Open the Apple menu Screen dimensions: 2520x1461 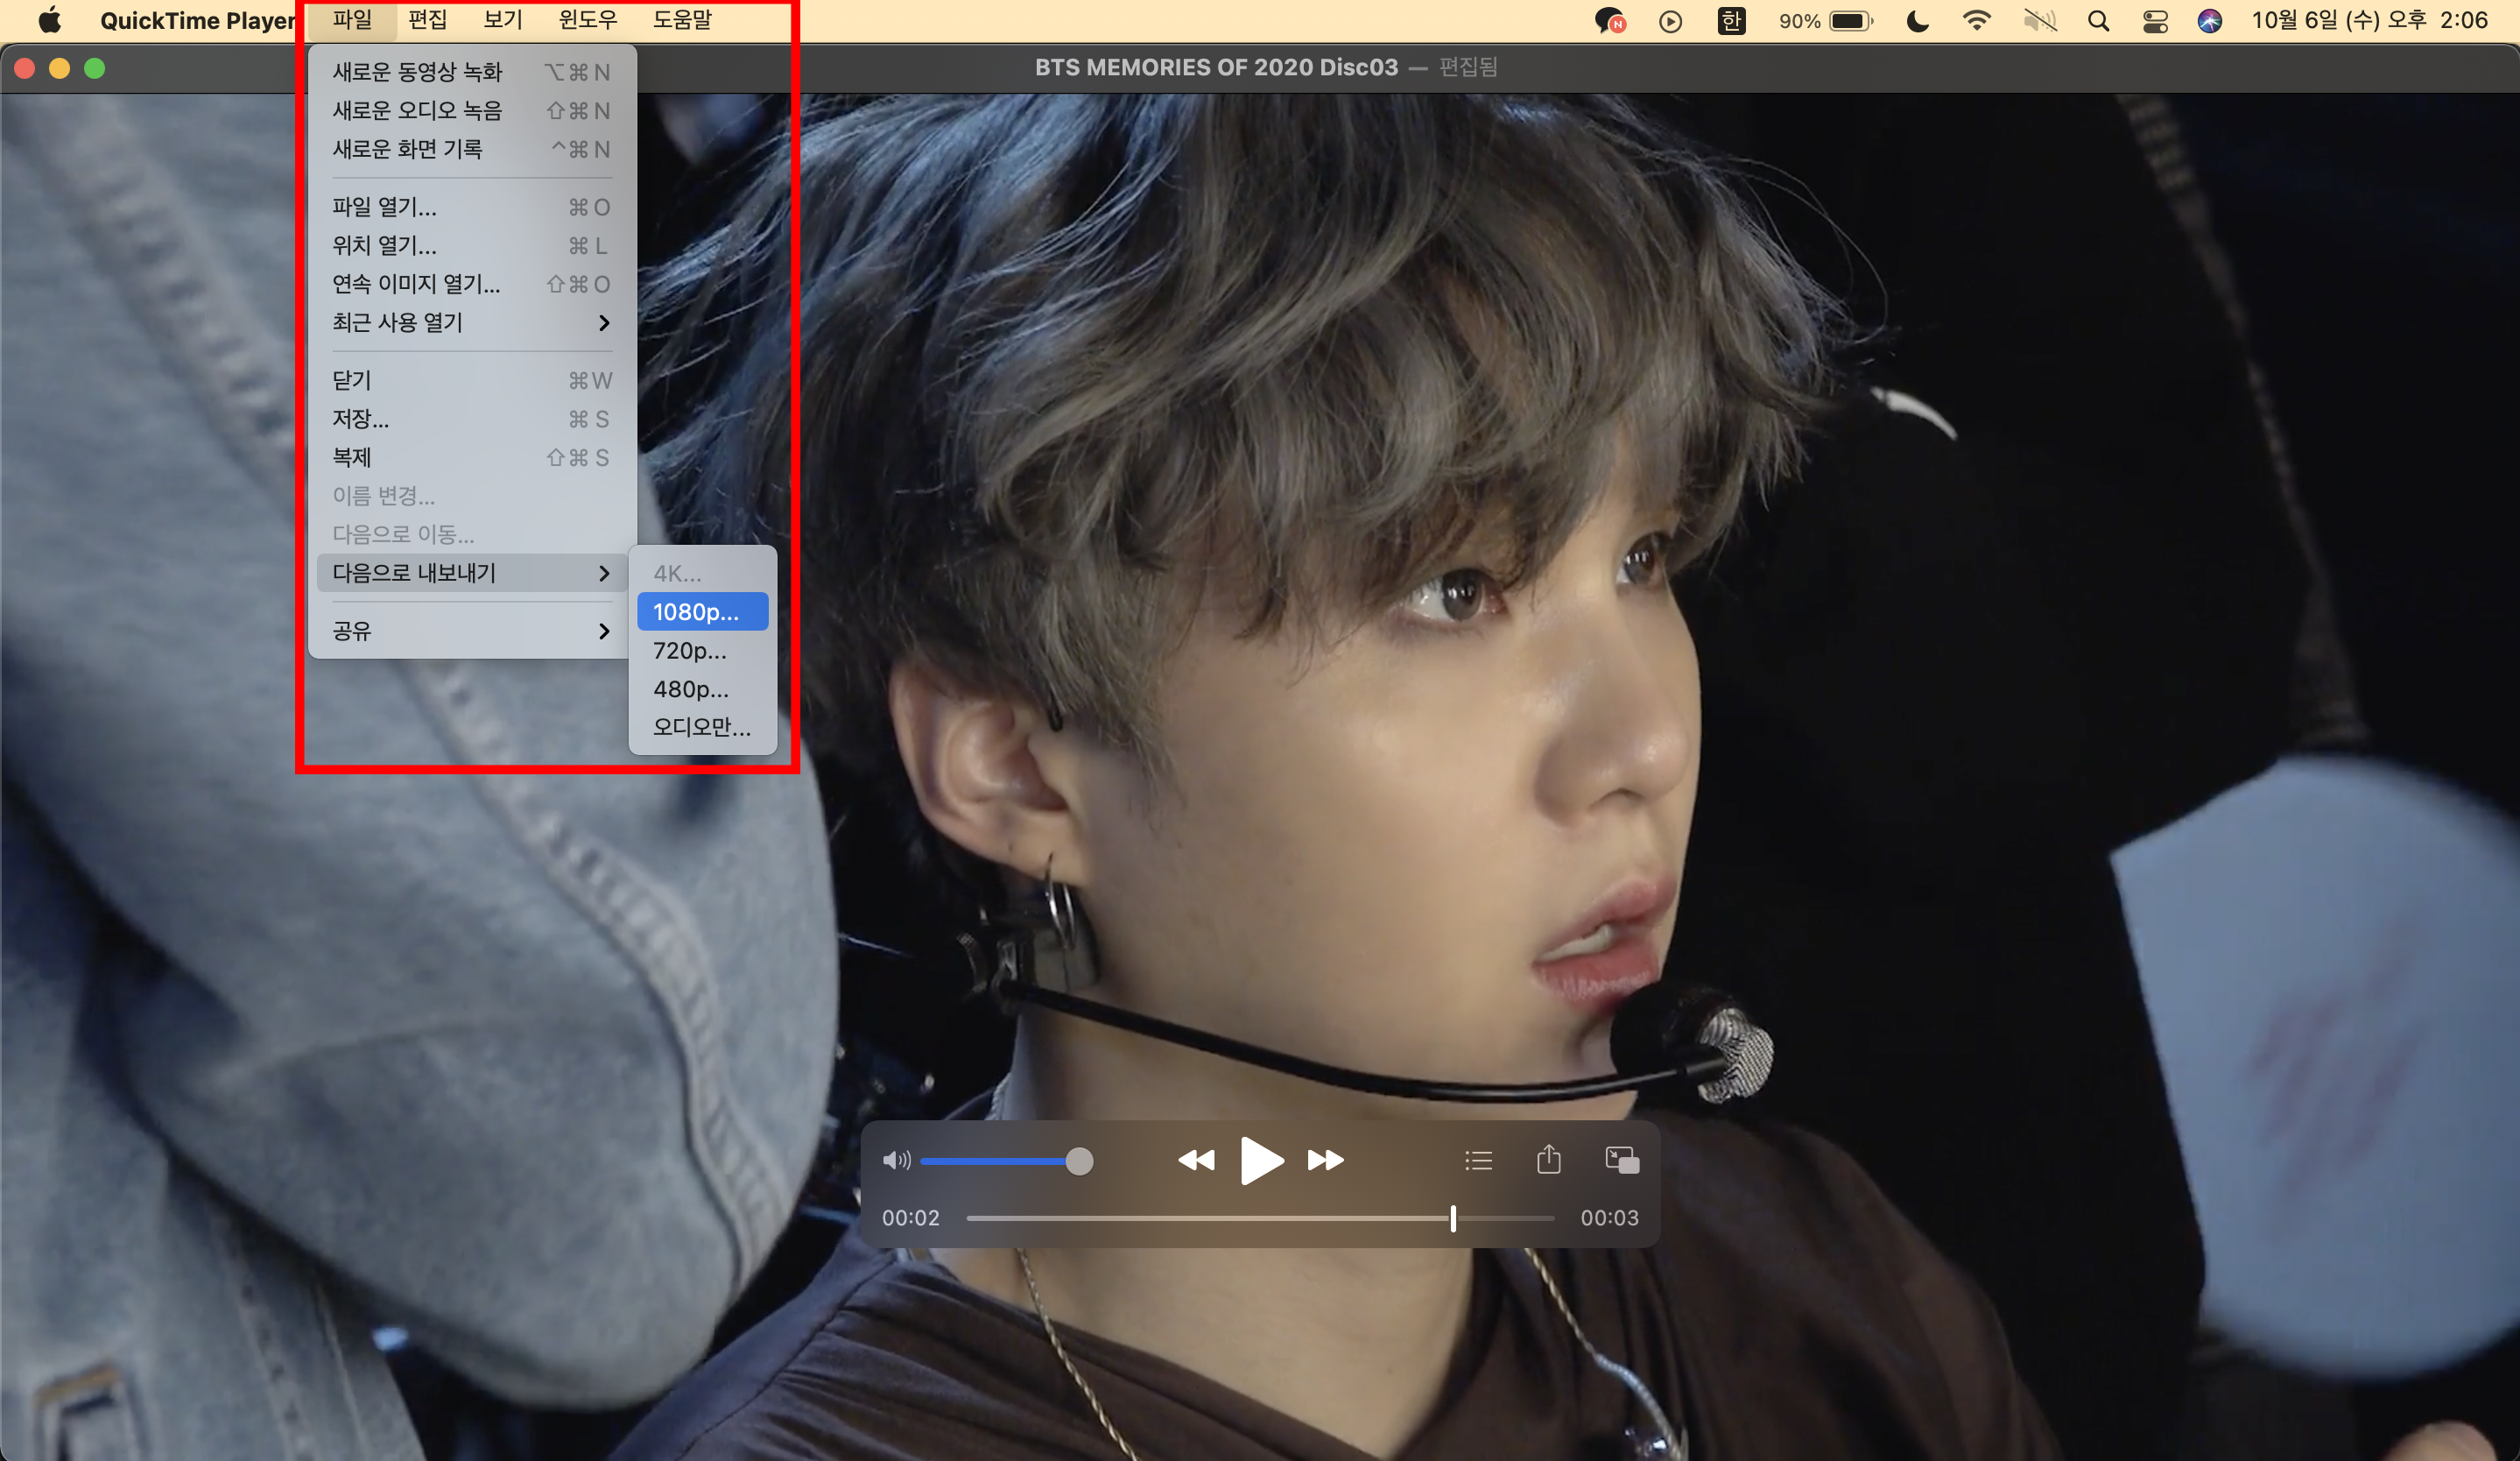(50, 20)
